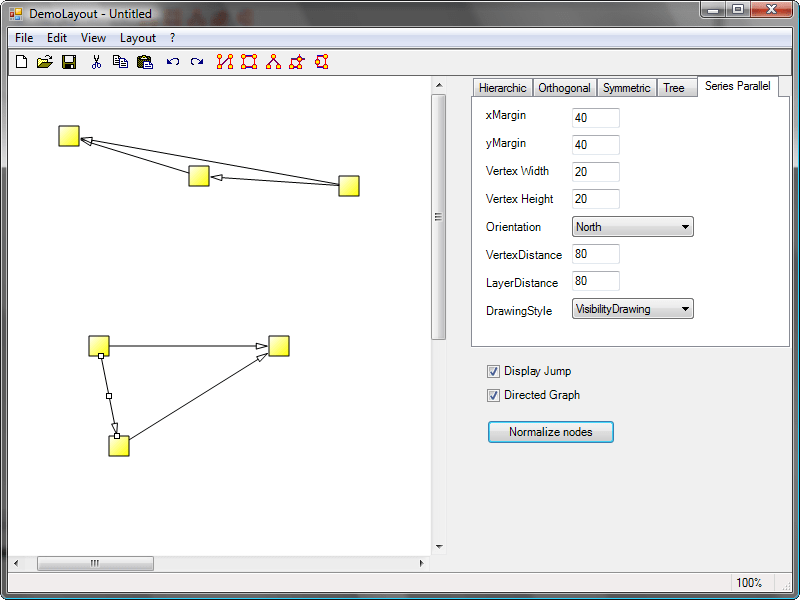Apply the tree layout toolbar icon
The width and height of the screenshot is (800, 600).
point(273,62)
